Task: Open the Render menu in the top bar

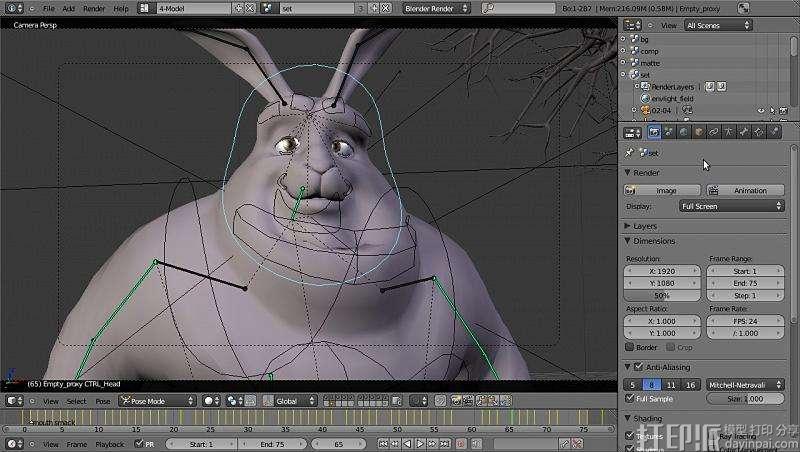Action: click(x=94, y=9)
